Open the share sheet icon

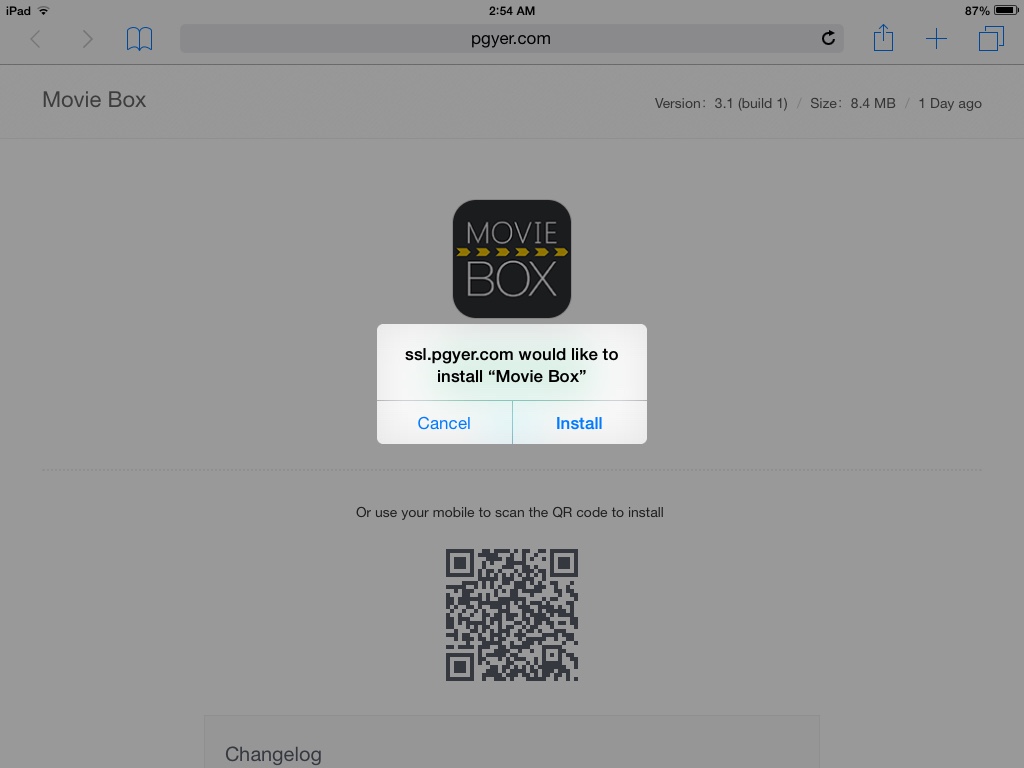pos(883,37)
